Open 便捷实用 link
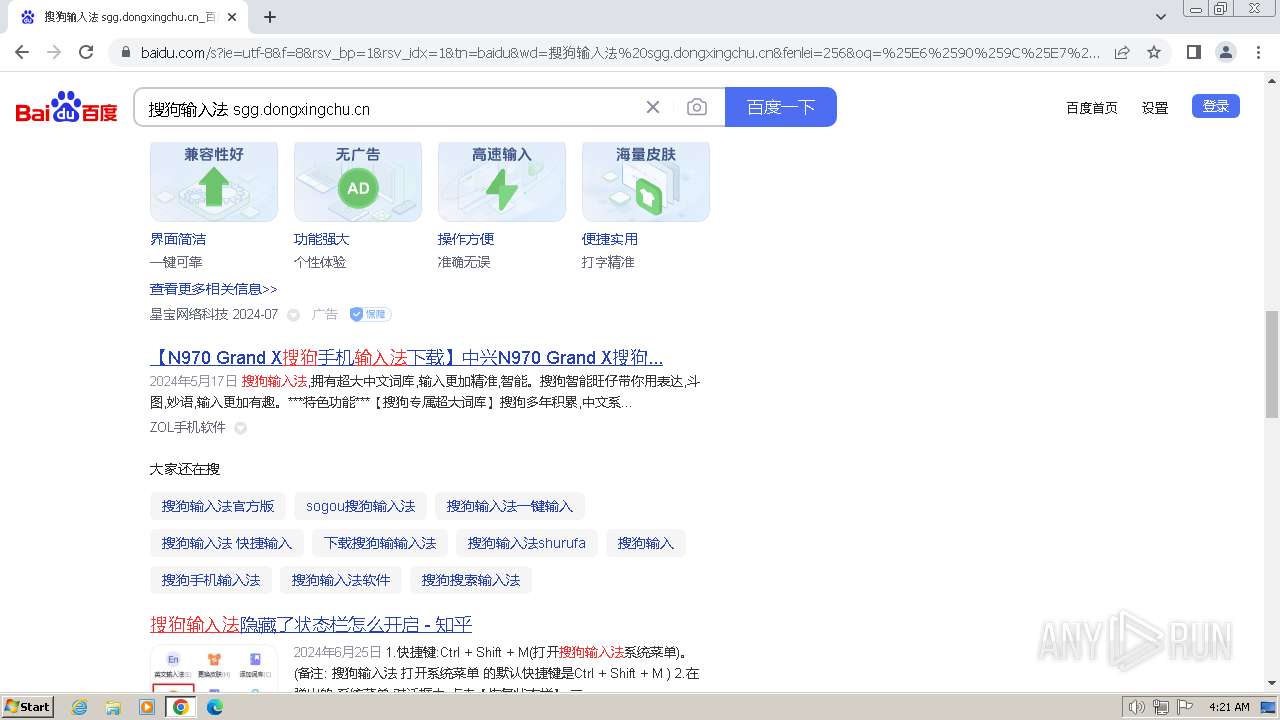This screenshot has height=720, width=1280. tap(610, 239)
